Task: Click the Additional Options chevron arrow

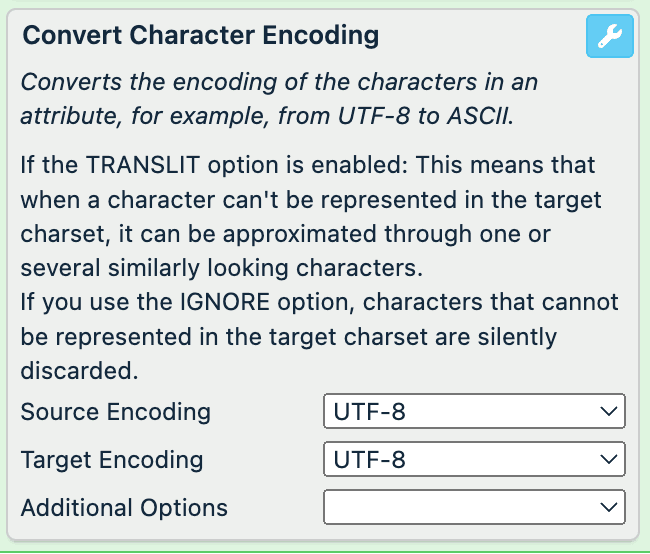Action: pyautogui.click(x=608, y=507)
